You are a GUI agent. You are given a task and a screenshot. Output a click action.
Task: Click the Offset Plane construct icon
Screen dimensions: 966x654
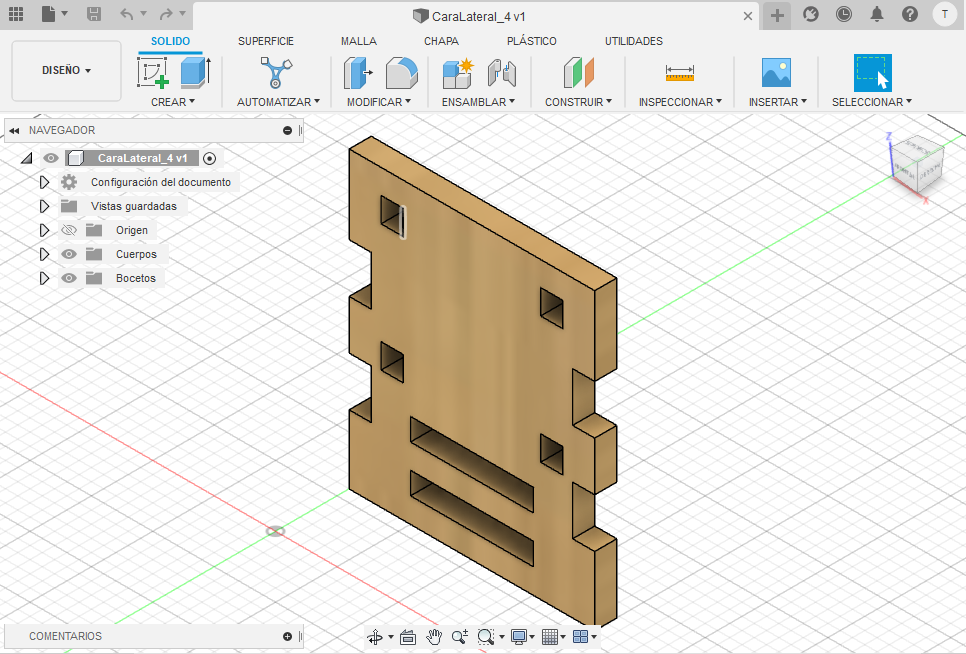(578, 73)
